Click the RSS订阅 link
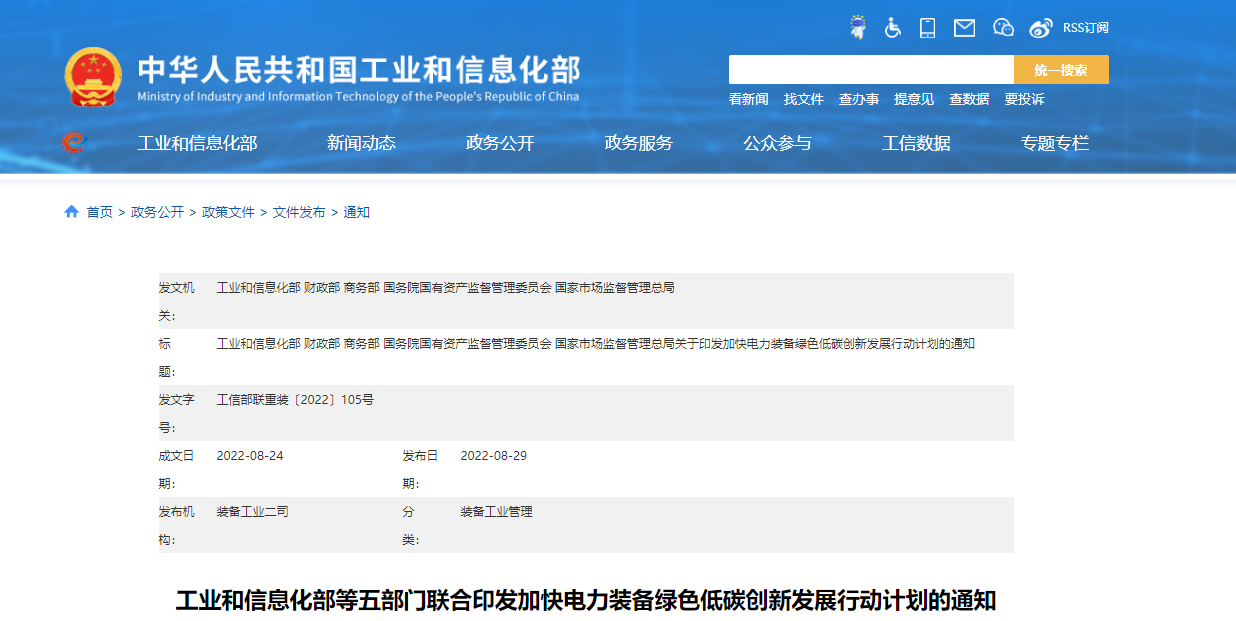Viewport: 1236px width, 621px height. coord(1085,28)
